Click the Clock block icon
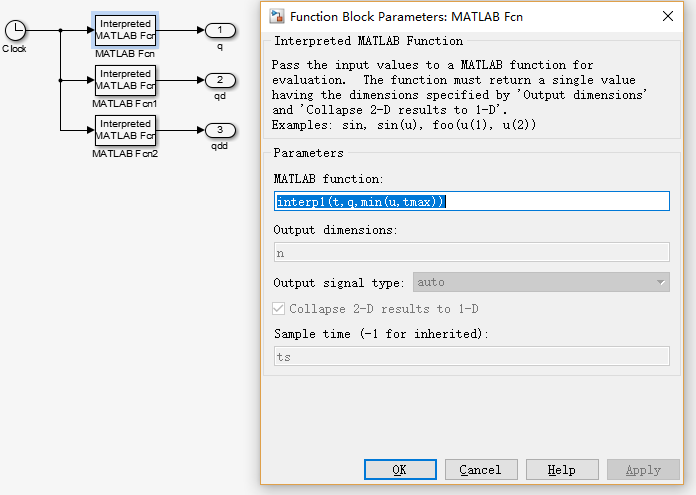This screenshot has width=696, height=495. tap(15, 30)
